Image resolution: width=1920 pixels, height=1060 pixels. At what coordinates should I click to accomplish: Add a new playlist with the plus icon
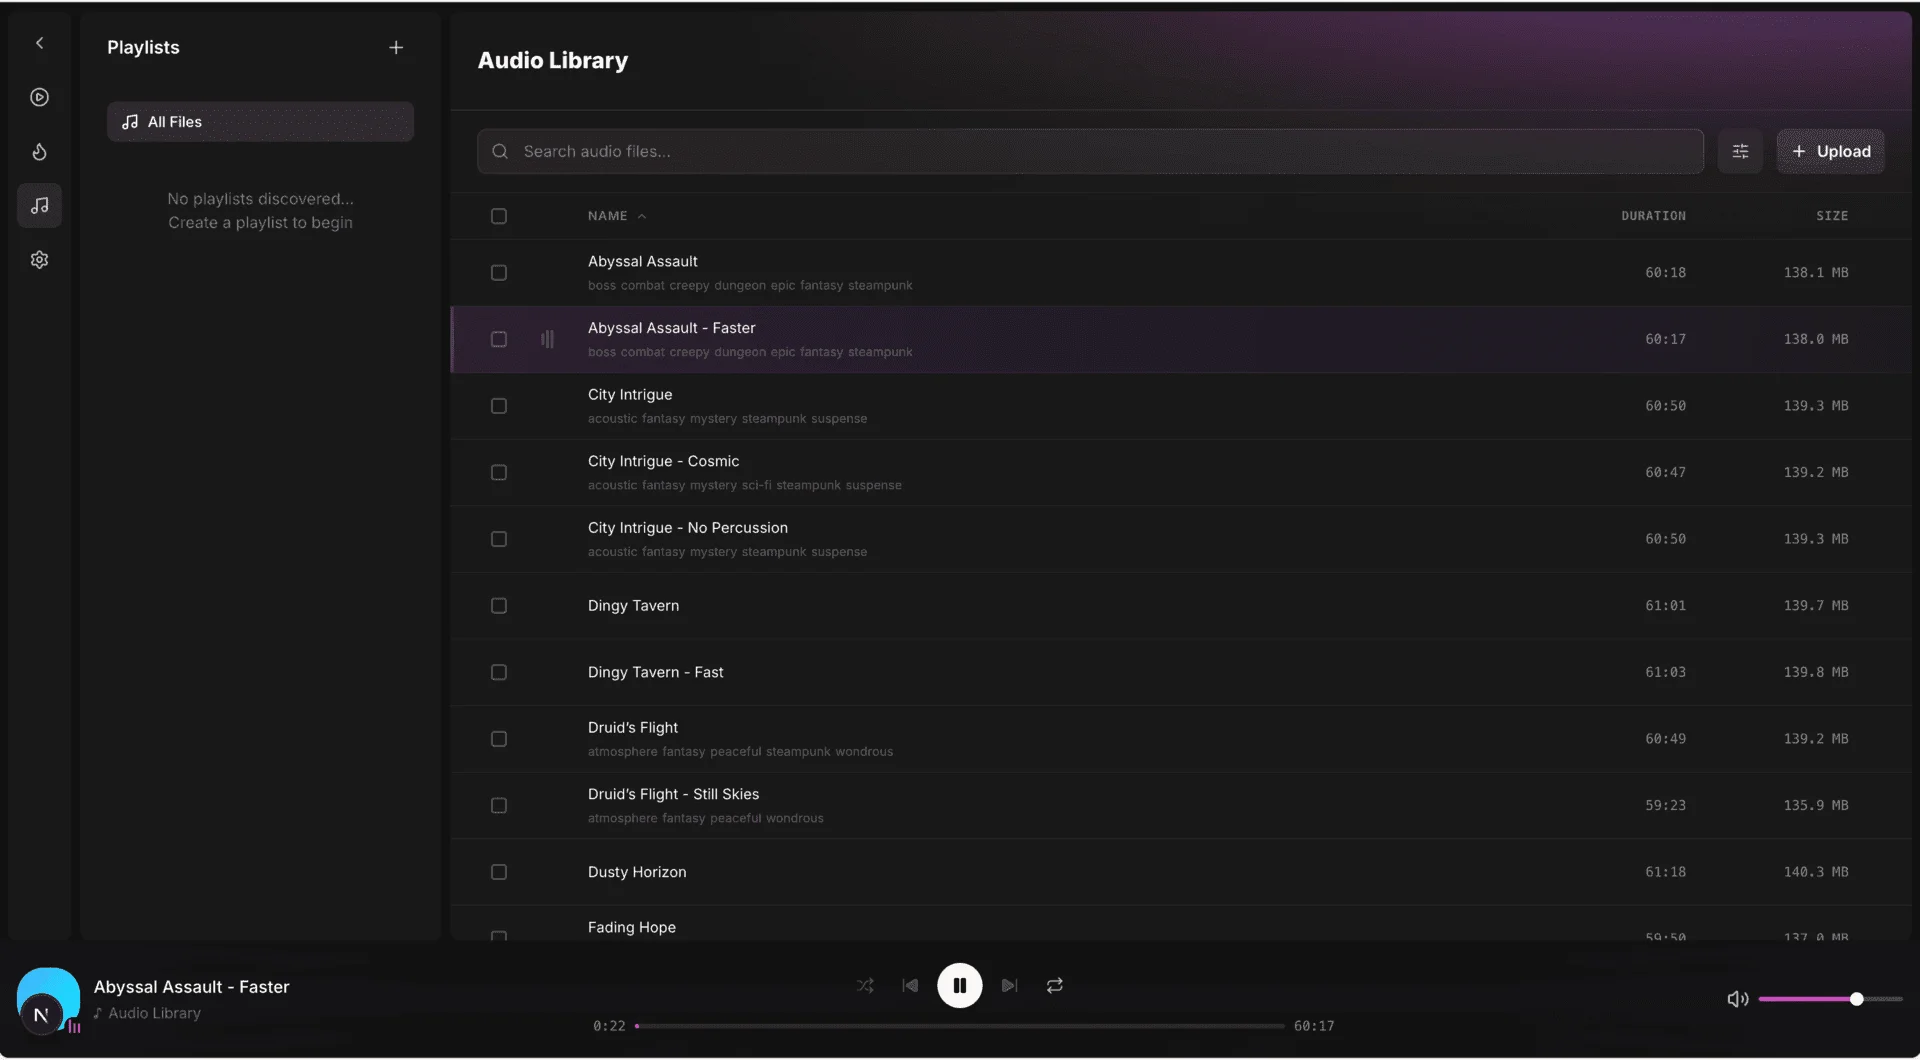point(396,47)
